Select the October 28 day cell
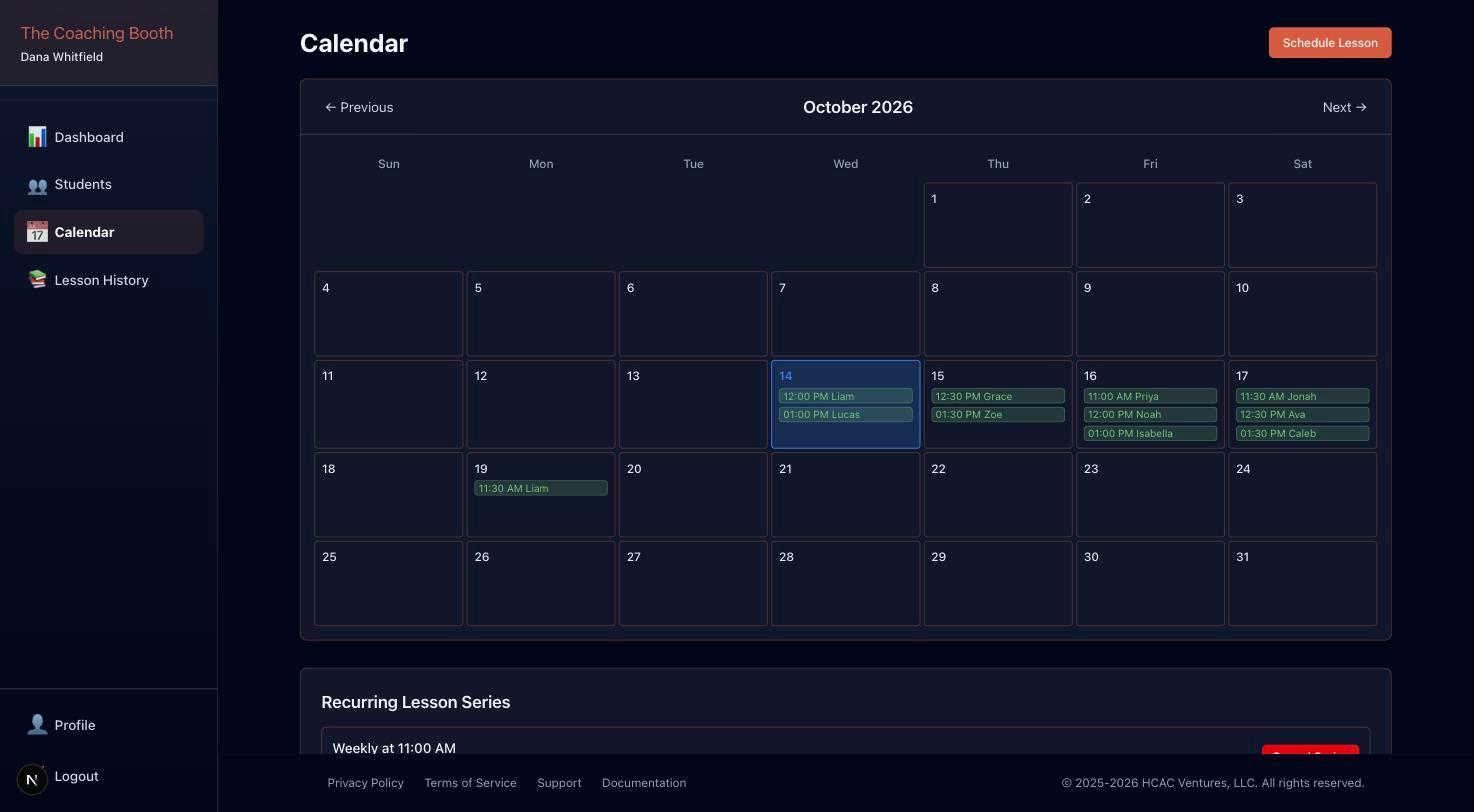Screen dimensions: 1474x812 tap(846, 584)
